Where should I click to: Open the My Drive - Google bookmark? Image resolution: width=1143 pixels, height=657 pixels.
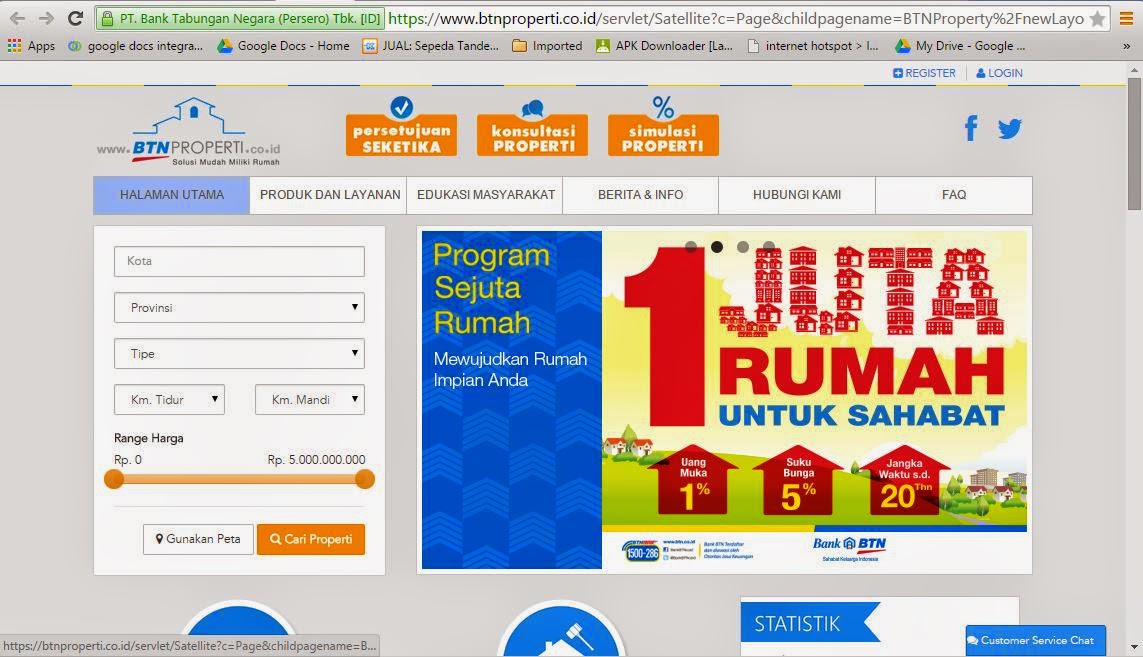click(x=961, y=46)
